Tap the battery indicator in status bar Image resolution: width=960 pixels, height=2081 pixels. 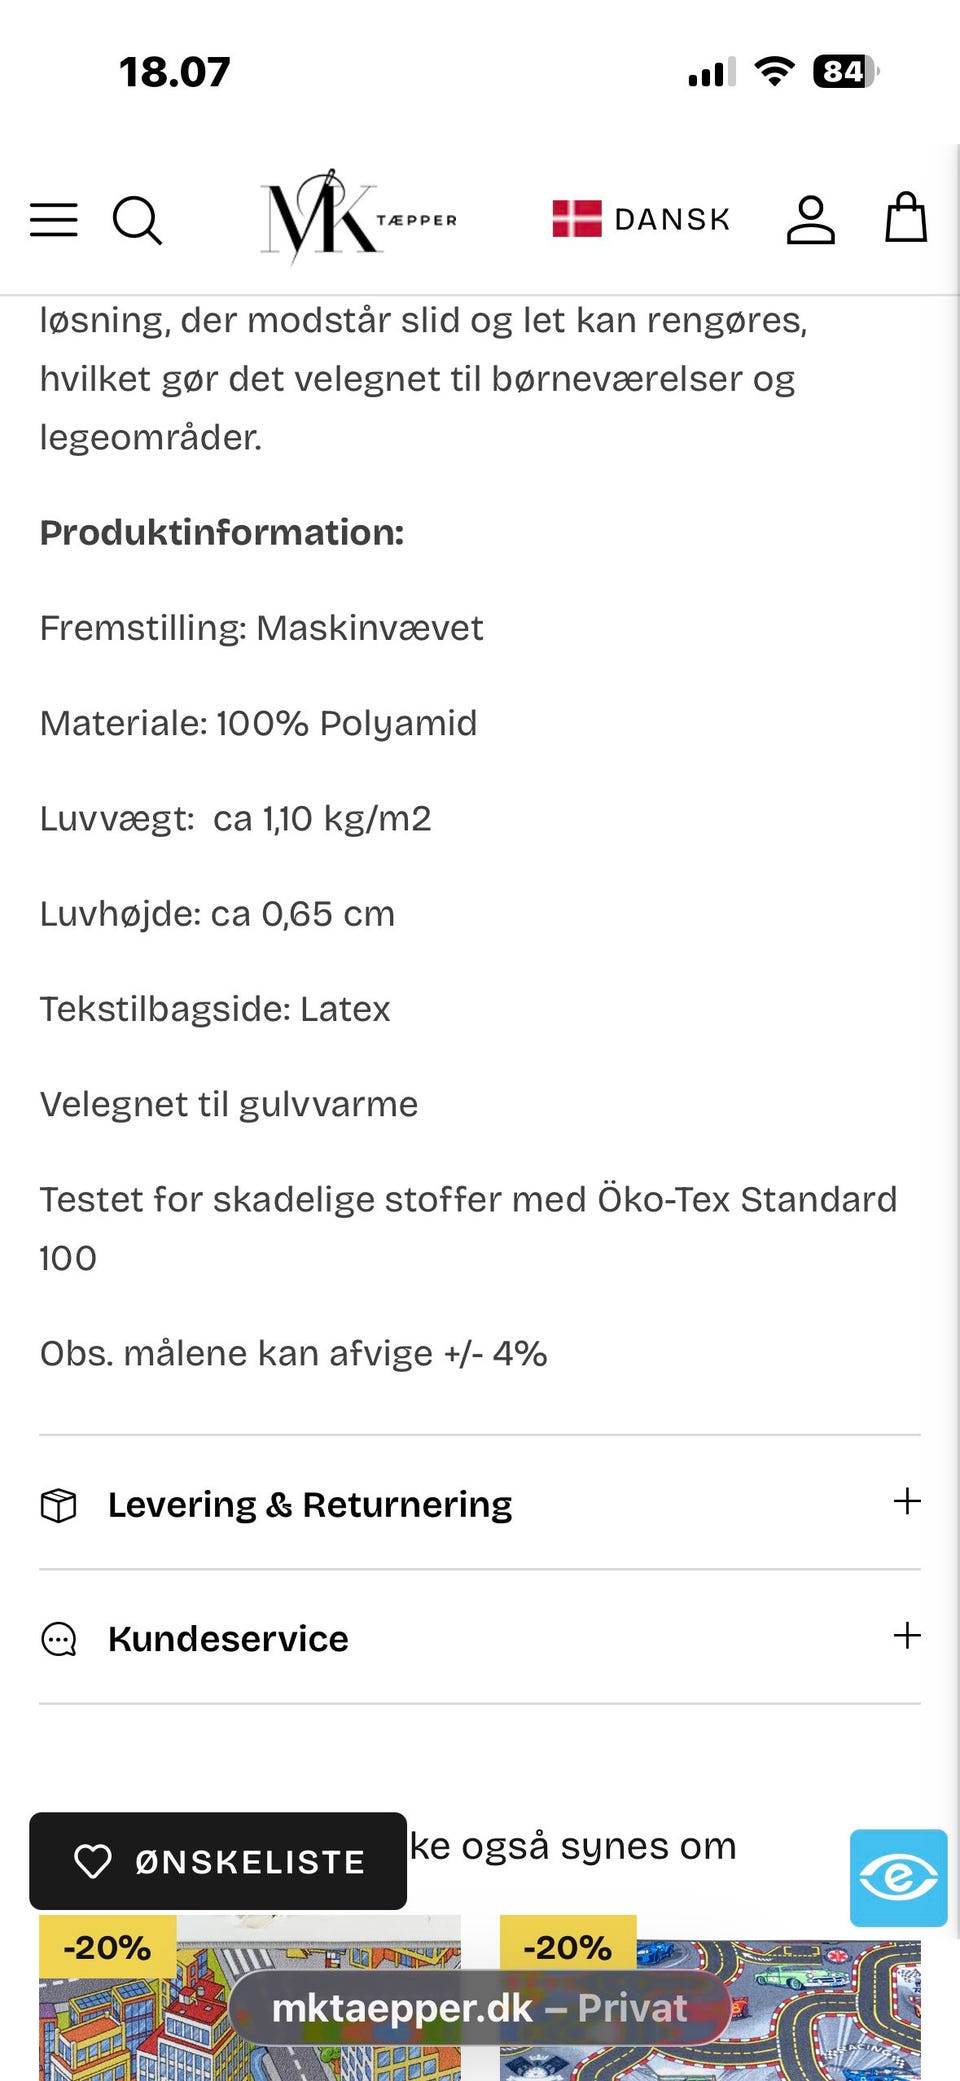coord(845,72)
